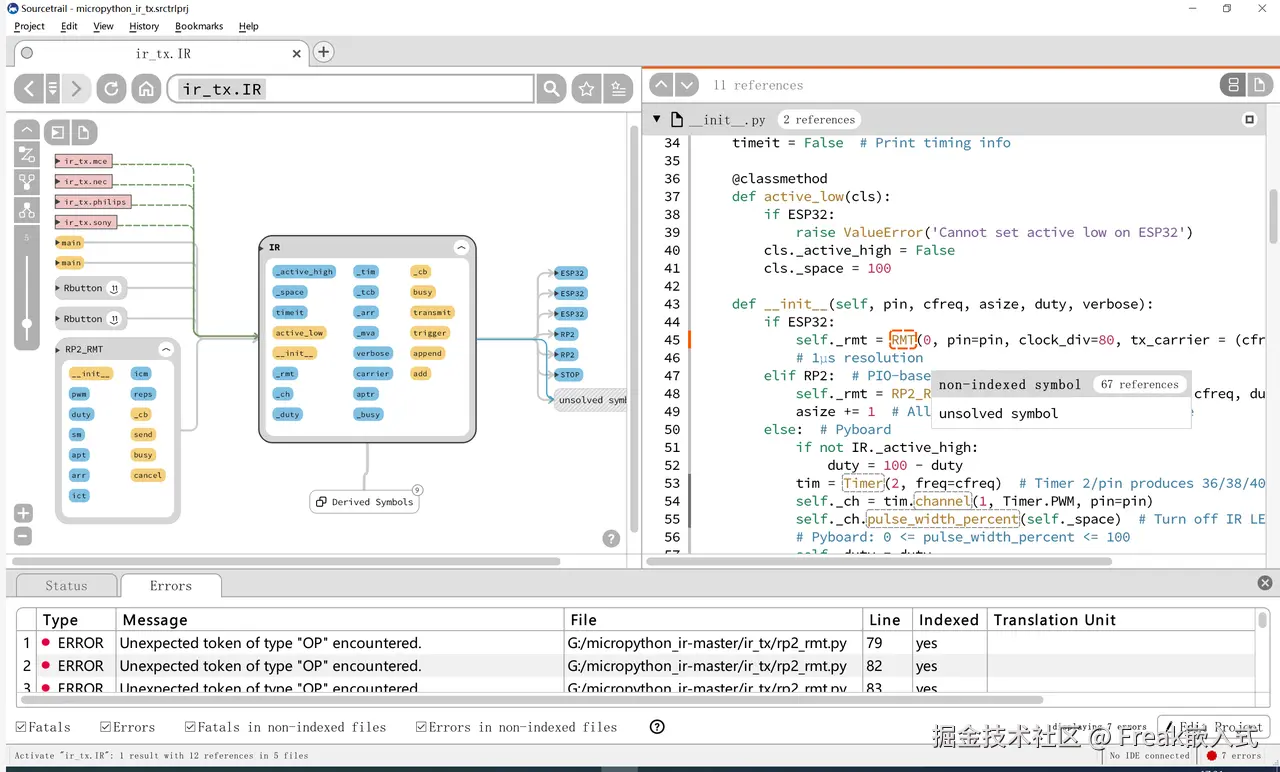Open the history dropdown arrow next to back button

point(53,89)
